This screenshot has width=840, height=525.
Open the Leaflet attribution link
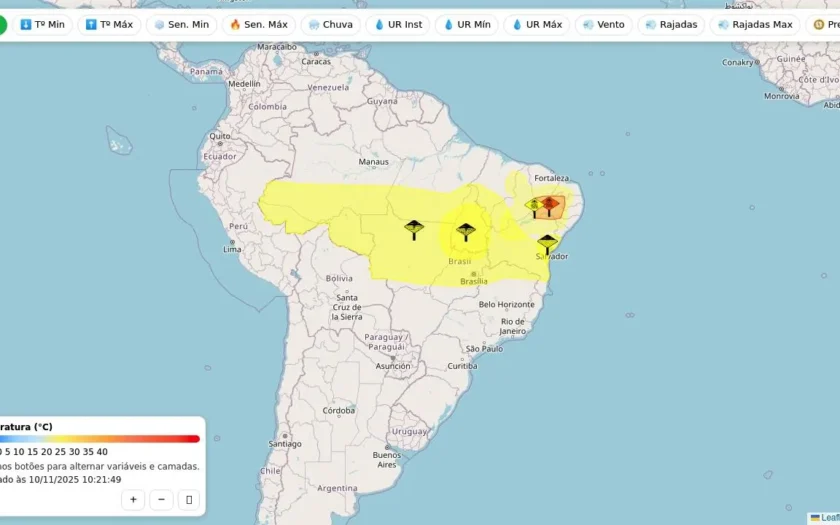coord(829,518)
